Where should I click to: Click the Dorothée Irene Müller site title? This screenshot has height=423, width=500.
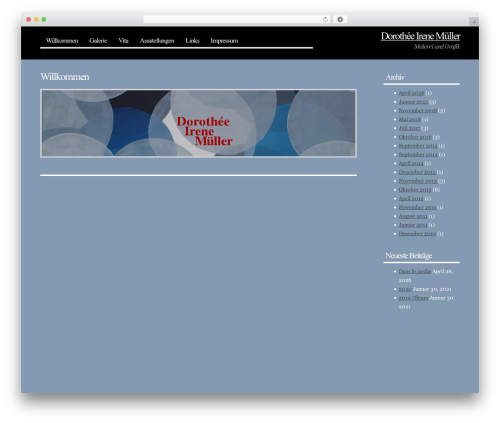coord(421,36)
